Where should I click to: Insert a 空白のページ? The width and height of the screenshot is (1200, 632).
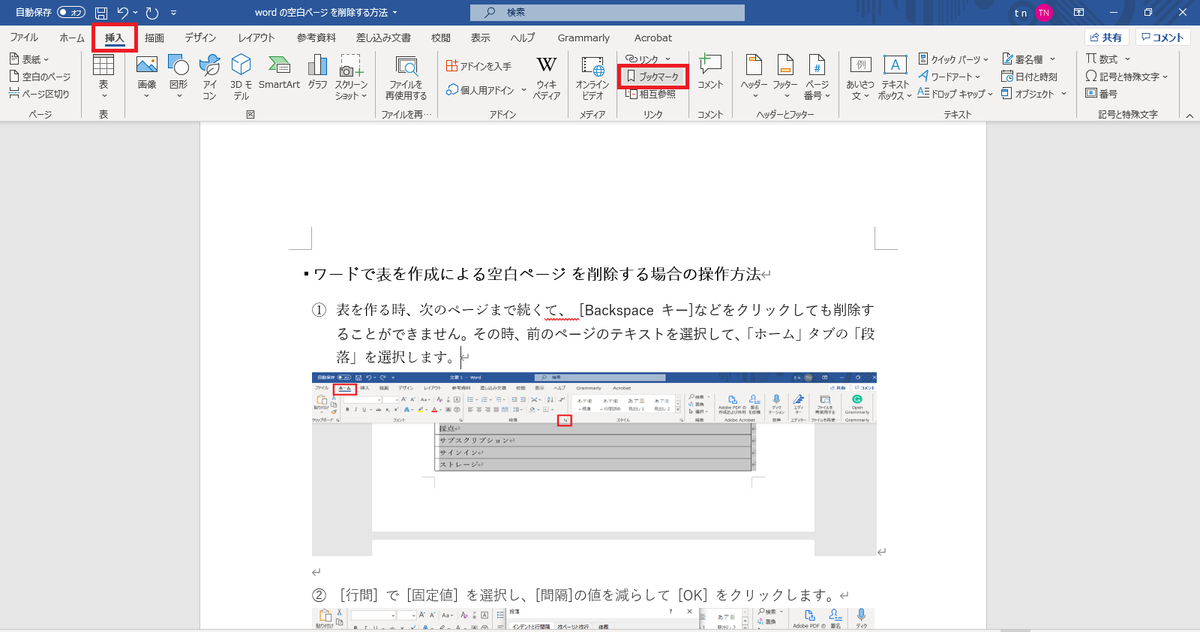tap(39, 77)
